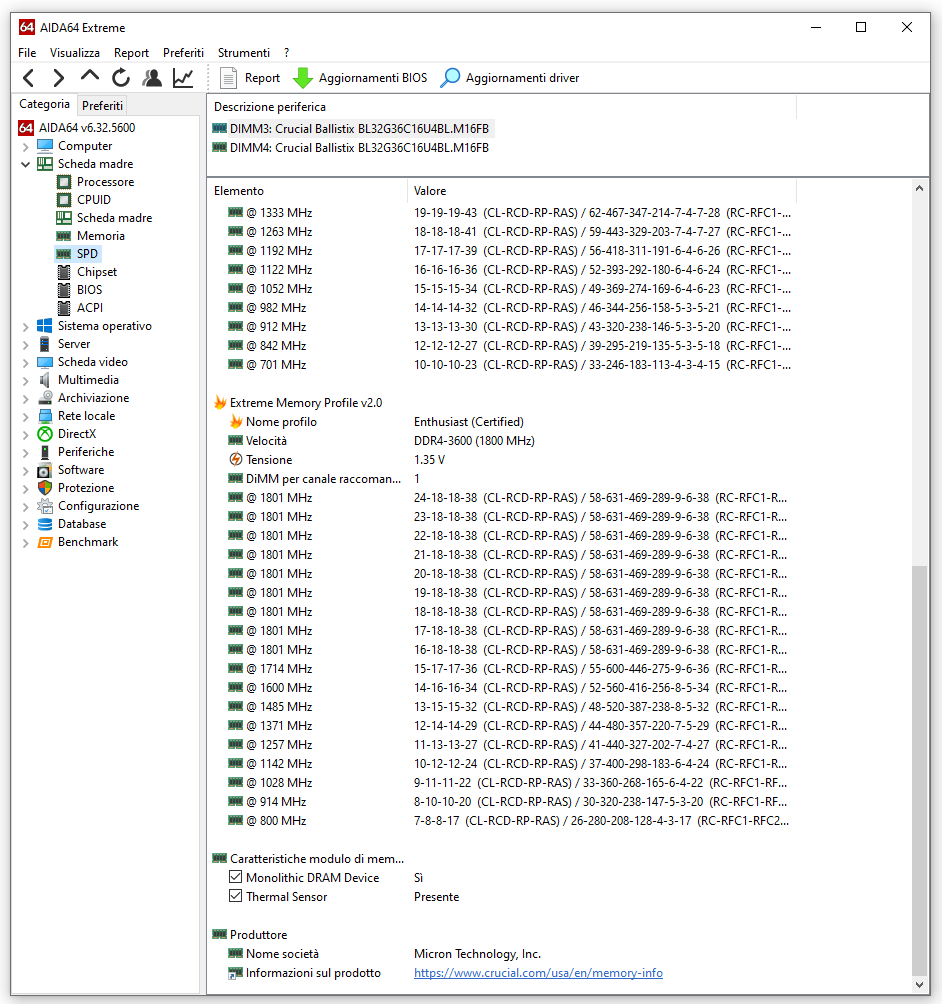Open the Visualizza menu

tap(75, 53)
